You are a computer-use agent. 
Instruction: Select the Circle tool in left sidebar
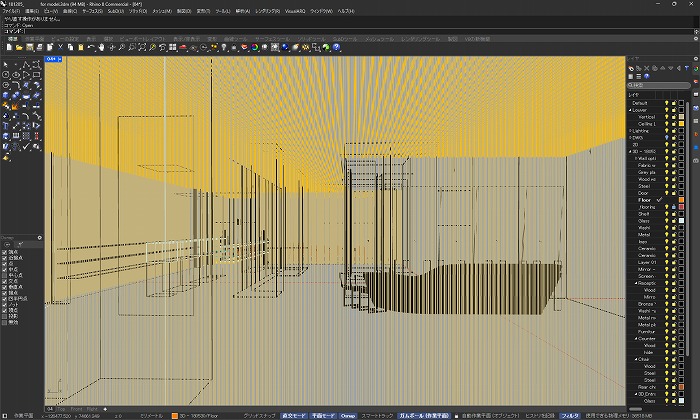6,75
